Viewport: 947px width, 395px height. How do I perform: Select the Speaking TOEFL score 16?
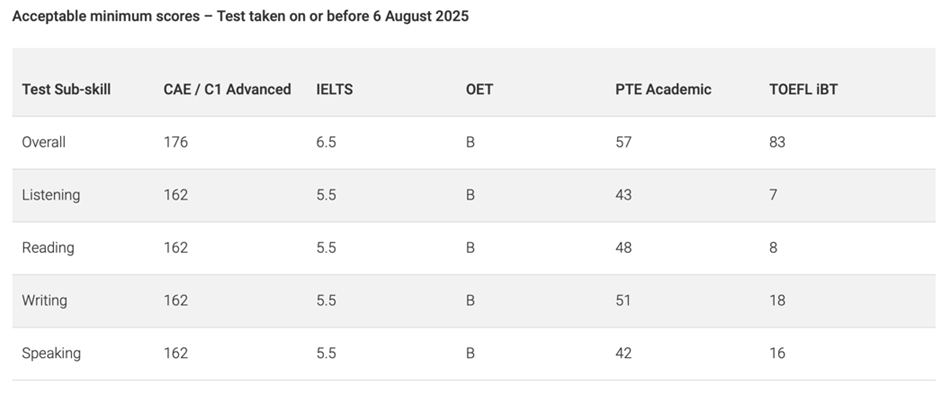tap(777, 353)
